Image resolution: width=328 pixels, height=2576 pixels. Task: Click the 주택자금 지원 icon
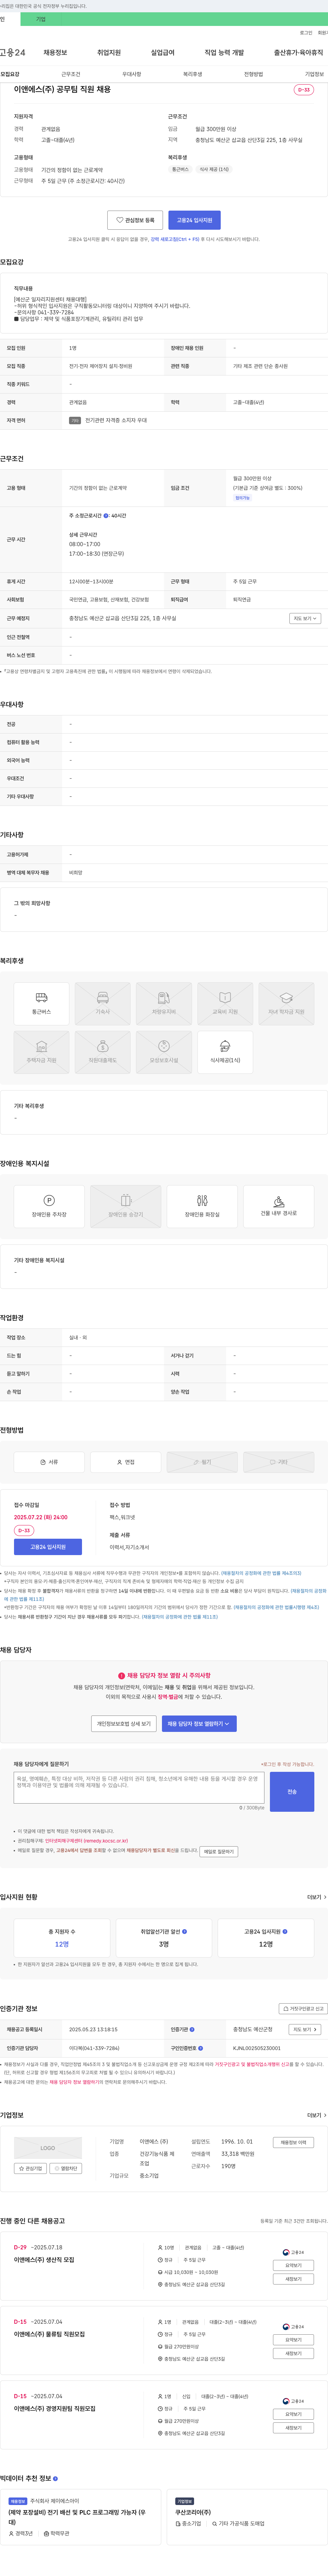point(41,1052)
